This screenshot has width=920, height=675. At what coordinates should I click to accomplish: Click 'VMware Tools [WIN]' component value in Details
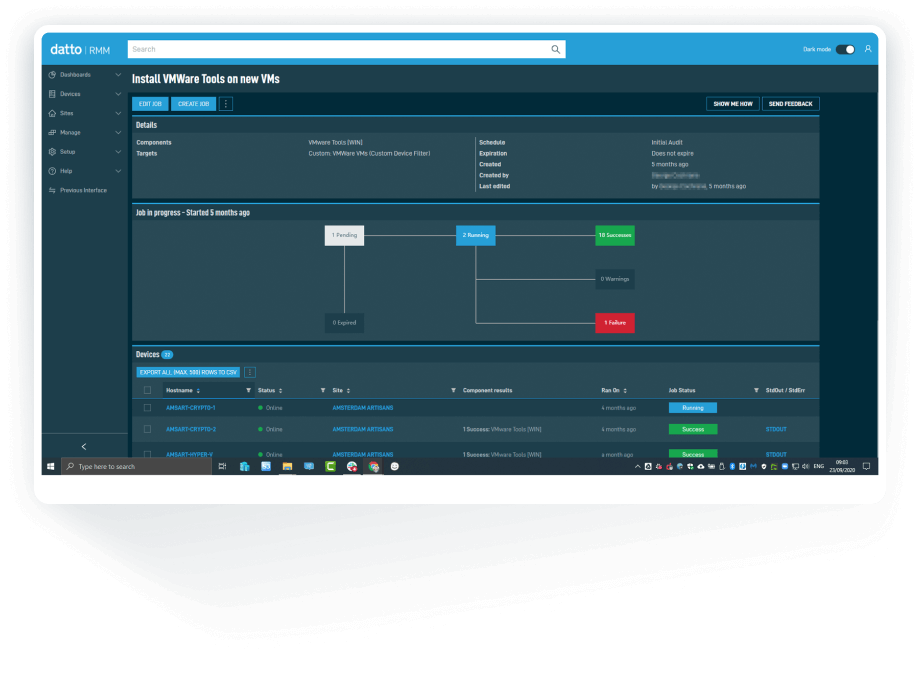click(x=336, y=143)
